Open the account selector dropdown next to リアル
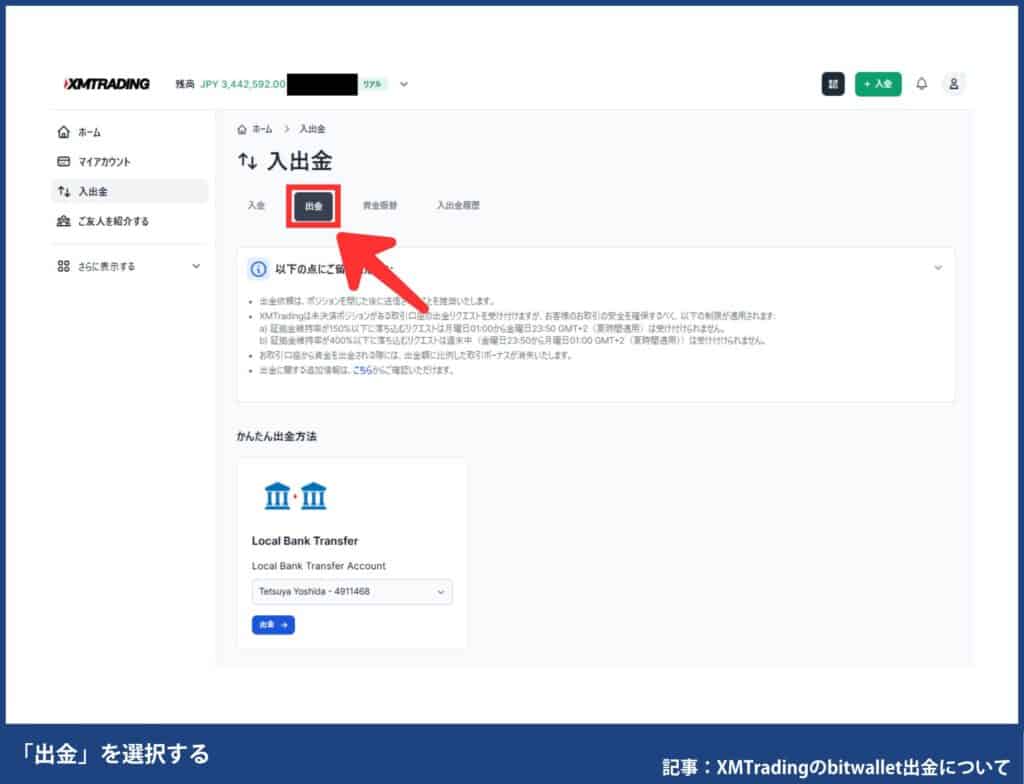Screen dimensions: 1024x784 coord(403,84)
